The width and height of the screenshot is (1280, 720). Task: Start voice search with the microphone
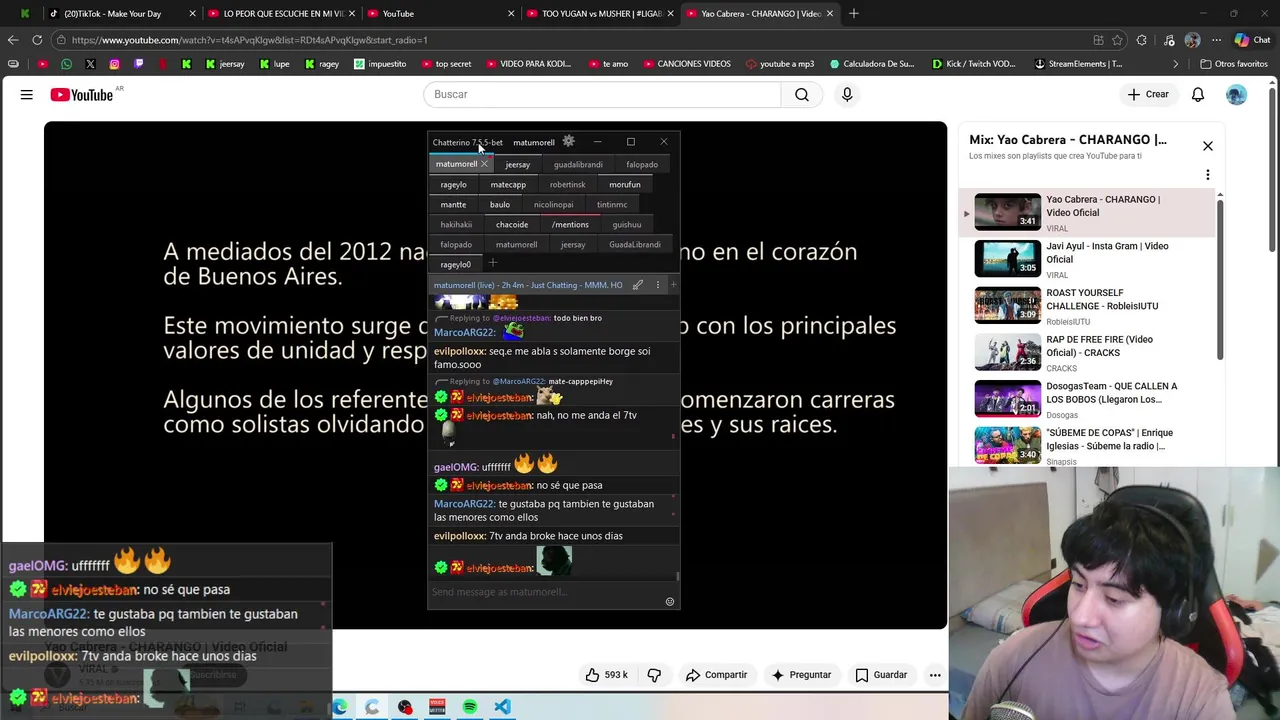pos(847,94)
